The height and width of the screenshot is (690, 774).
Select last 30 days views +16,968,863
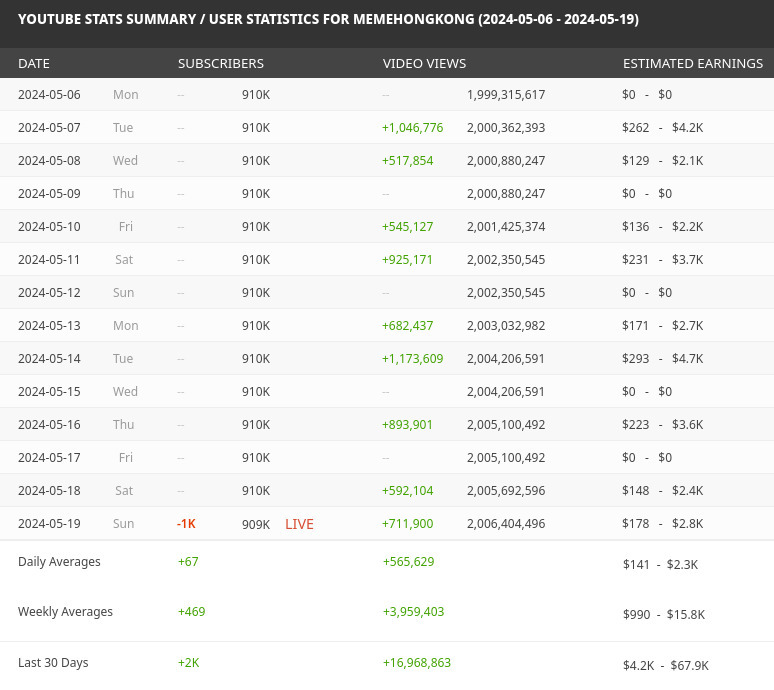pyautogui.click(x=417, y=663)
